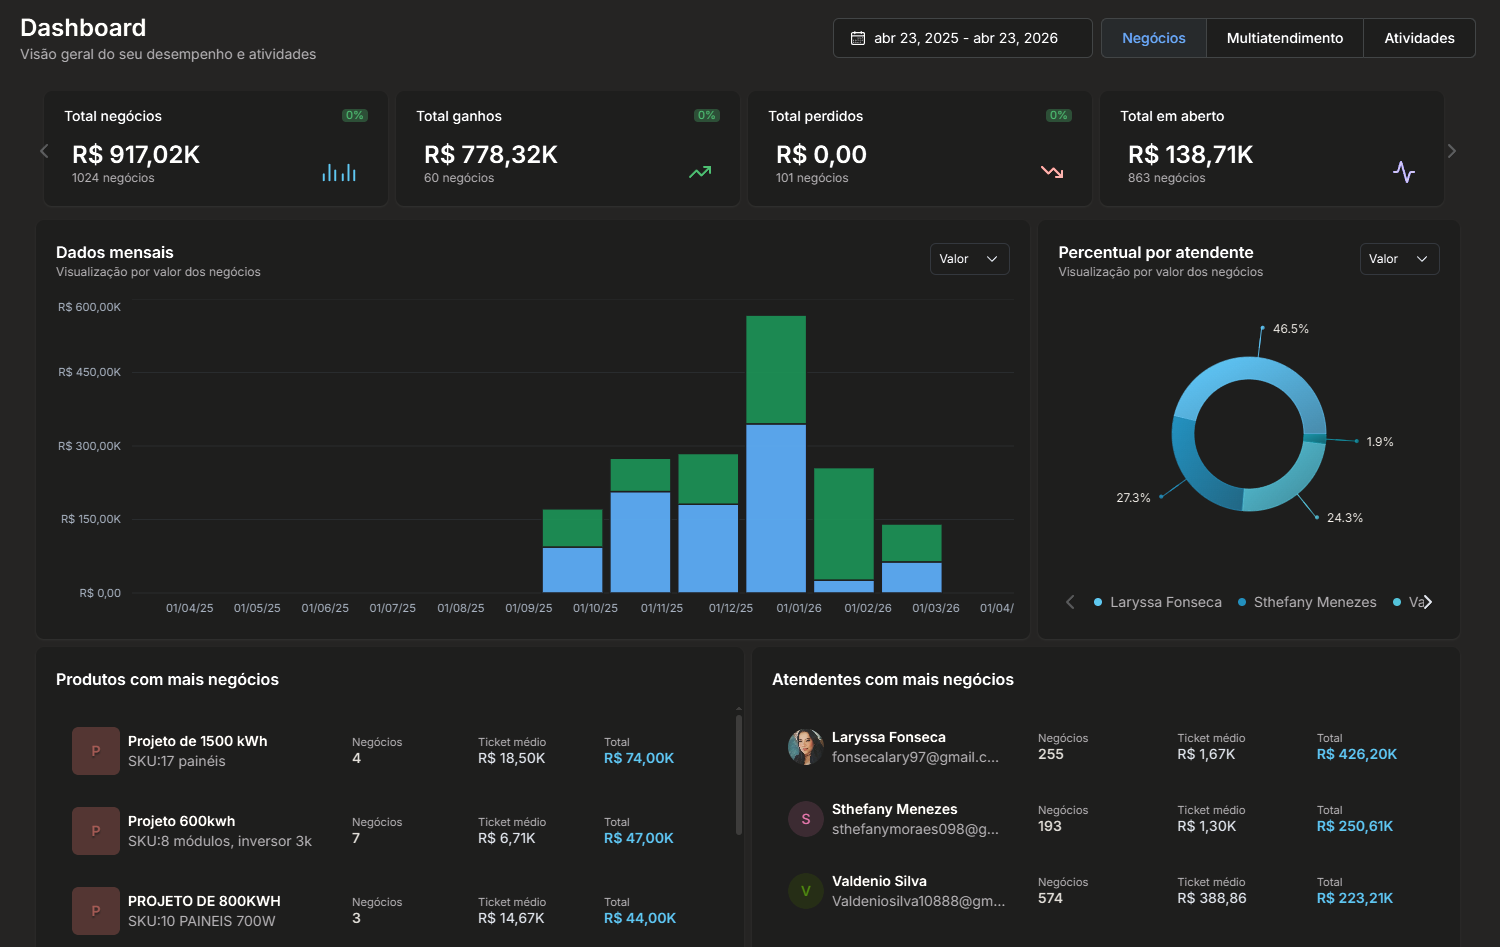Click Sthefany Menezes' avatar initial S
This screenshot has width=1500, height=947.
tap(806, 819)
